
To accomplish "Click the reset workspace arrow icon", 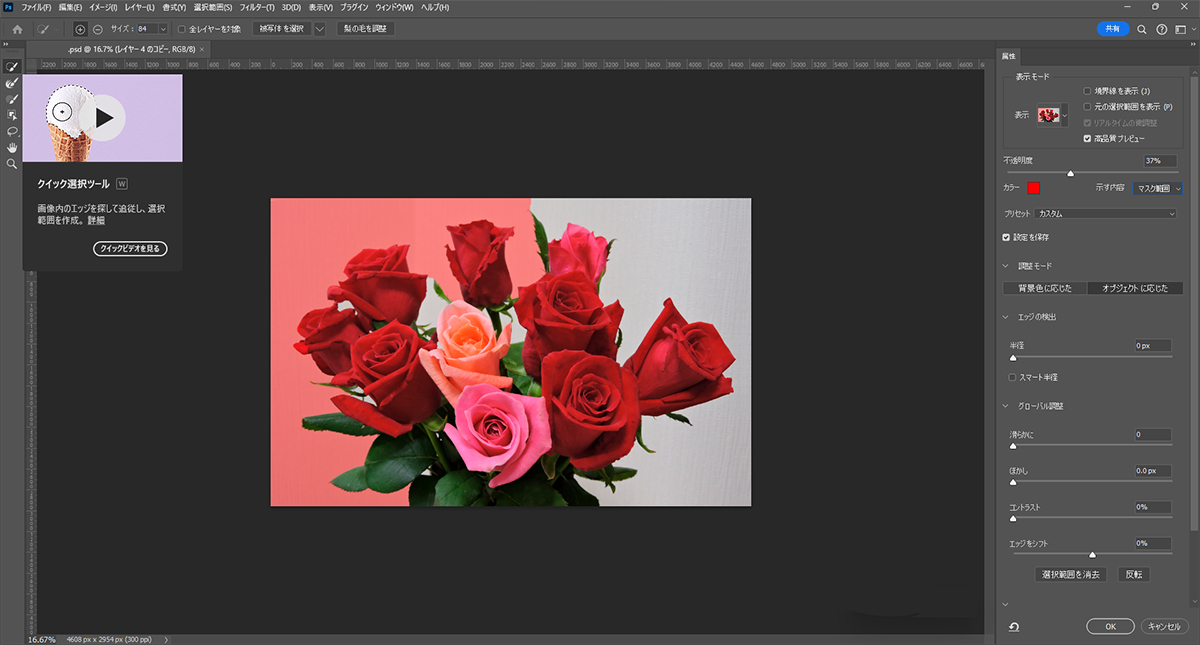I will [1014, 626].
